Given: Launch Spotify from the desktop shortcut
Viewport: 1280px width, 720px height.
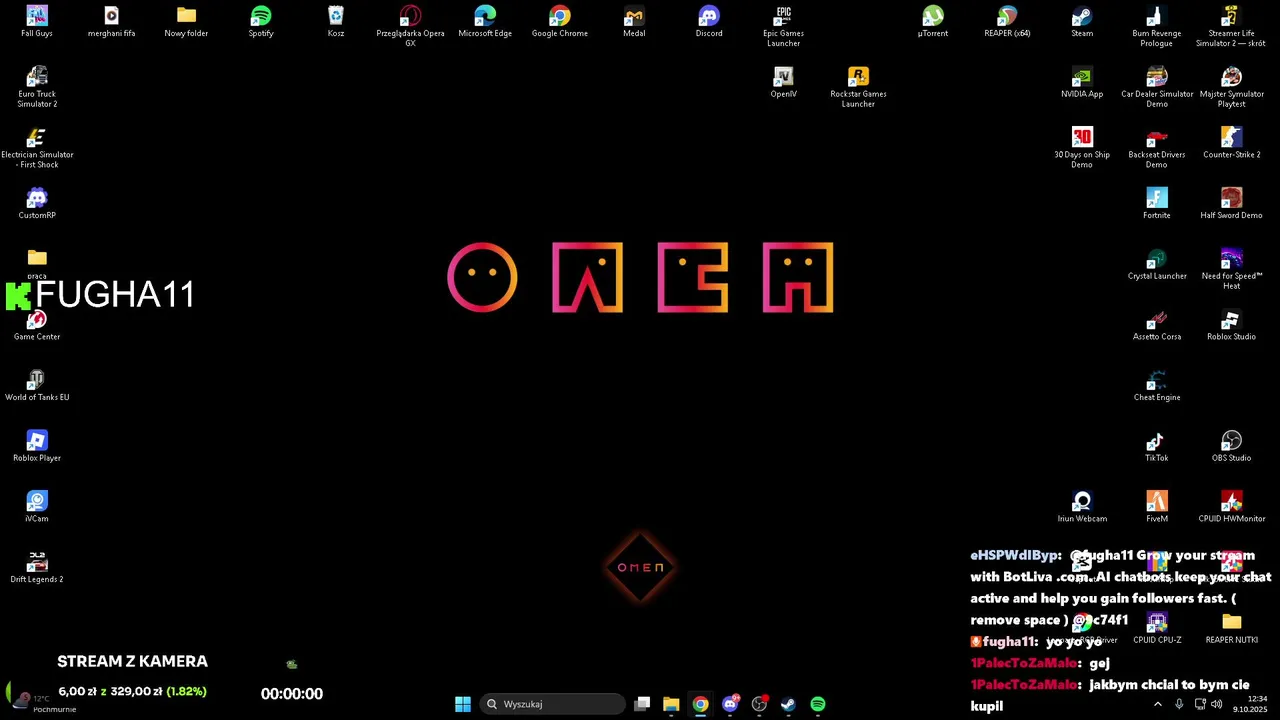Looking at the screenshot, I should pyautogui.click(x=261, y=22).
